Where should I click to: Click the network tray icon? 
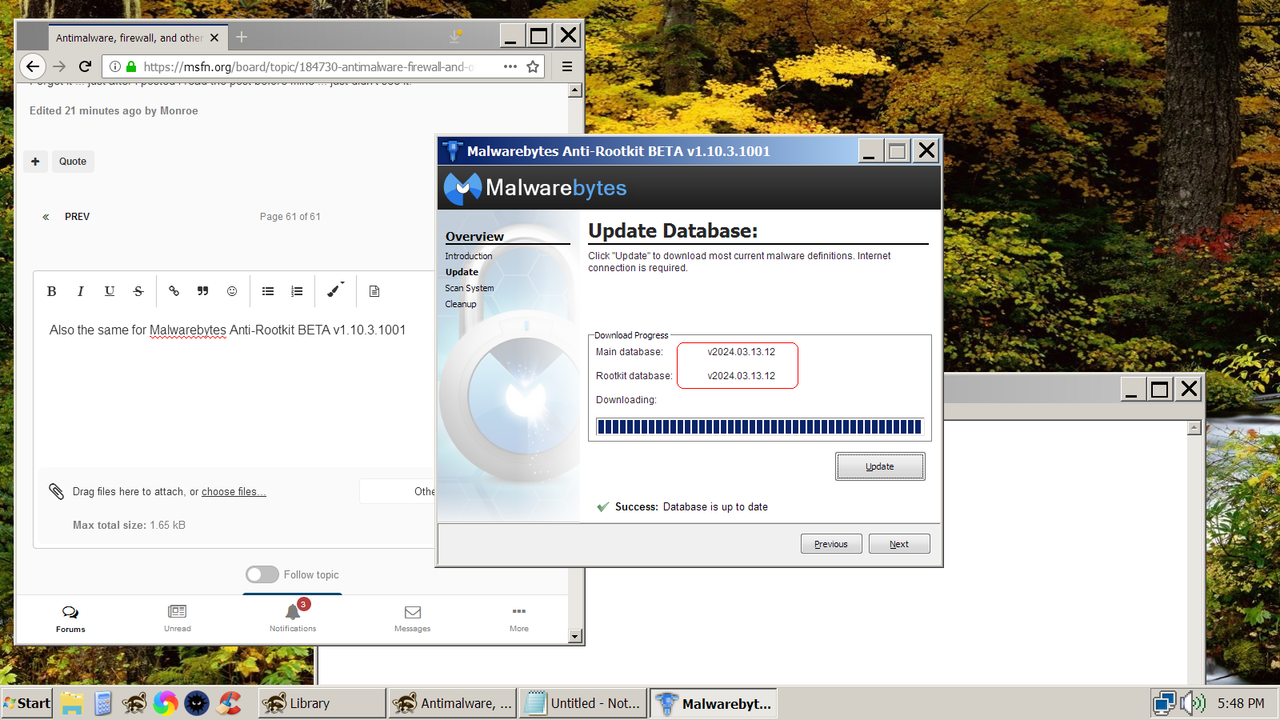coord(1164,703)
